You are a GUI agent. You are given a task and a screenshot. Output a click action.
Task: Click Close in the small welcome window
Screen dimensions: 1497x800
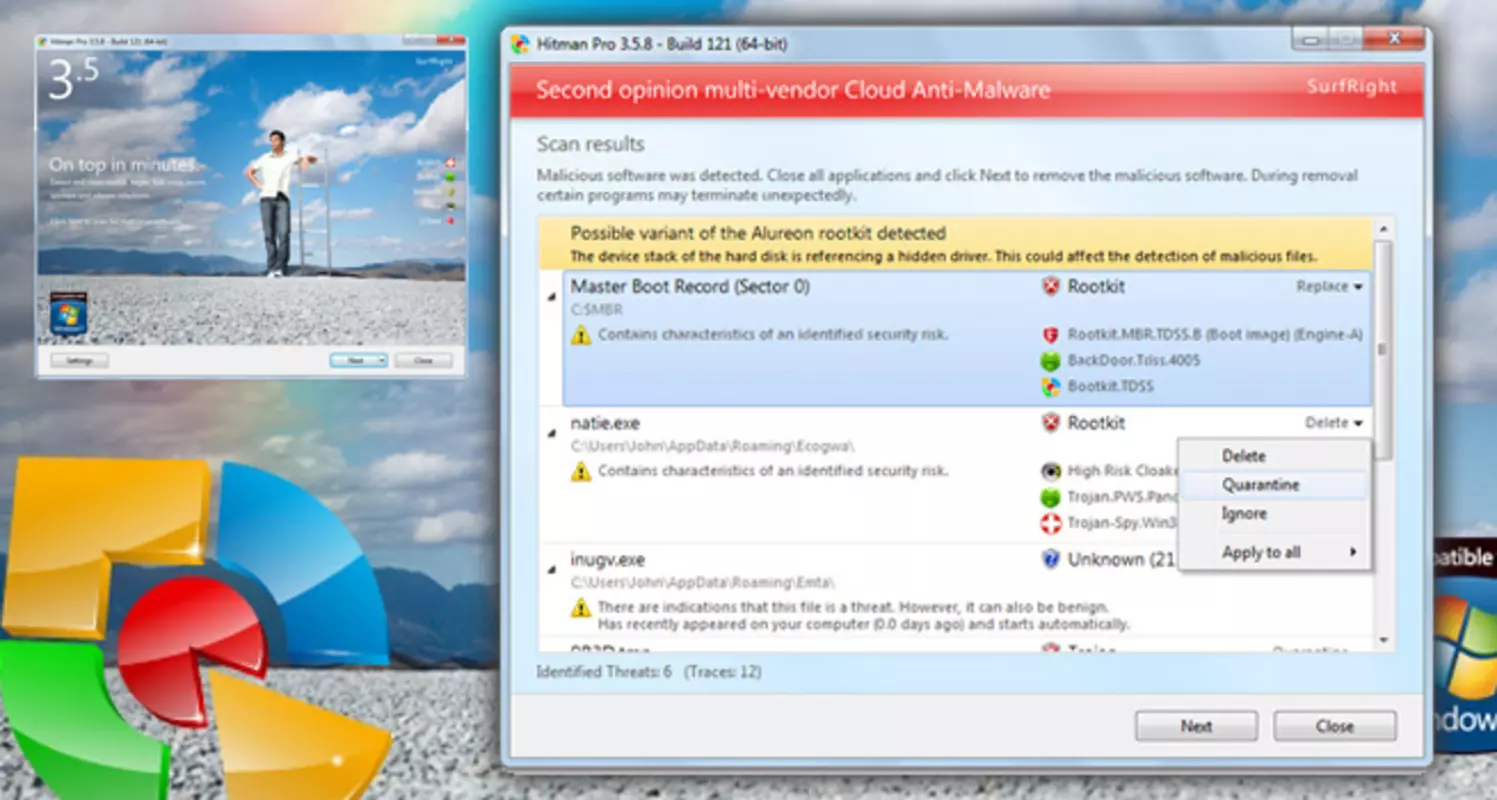[x=423, y=360]
